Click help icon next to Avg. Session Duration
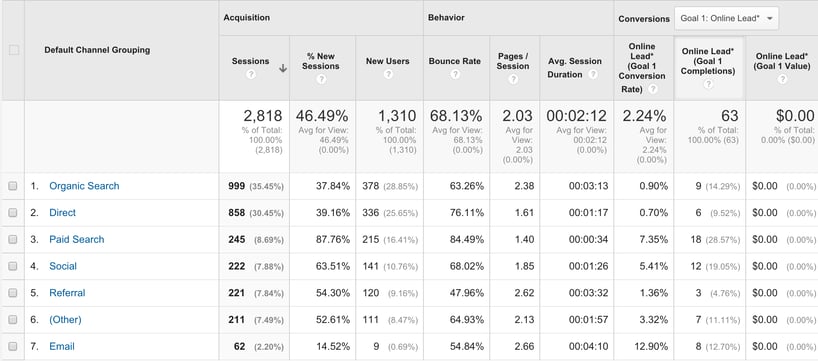Viewport: 818px width, 361px height. point(593,75)
